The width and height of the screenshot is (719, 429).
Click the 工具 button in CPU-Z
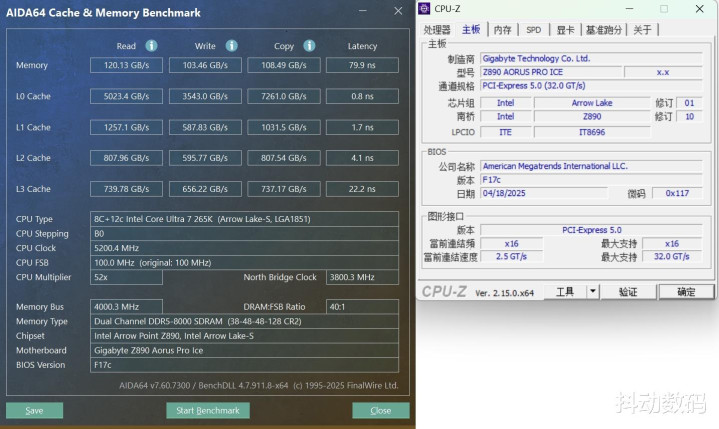565,292
